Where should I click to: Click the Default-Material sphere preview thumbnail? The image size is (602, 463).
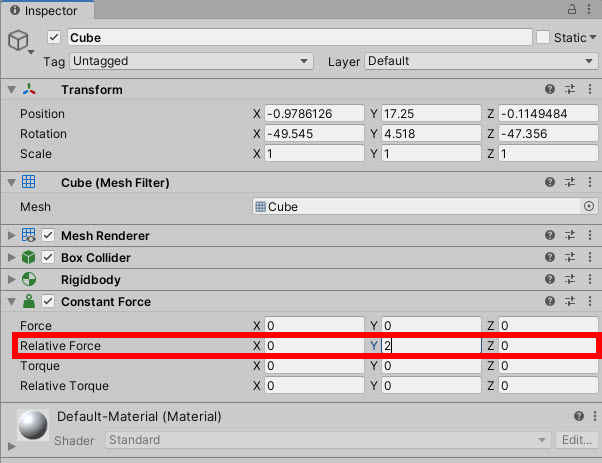33,425
